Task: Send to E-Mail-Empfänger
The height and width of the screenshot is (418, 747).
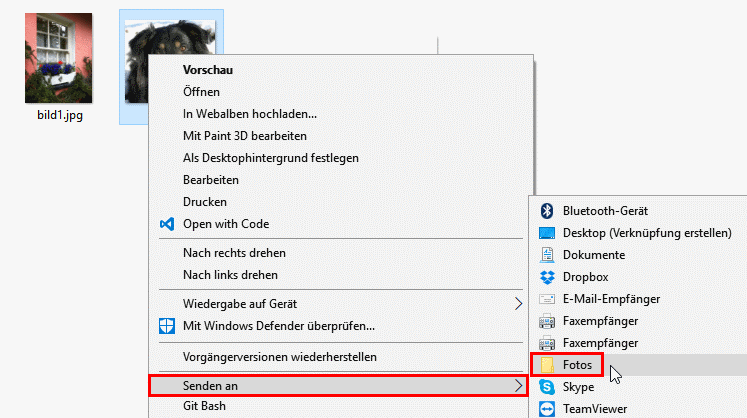Action: point(611,299)
